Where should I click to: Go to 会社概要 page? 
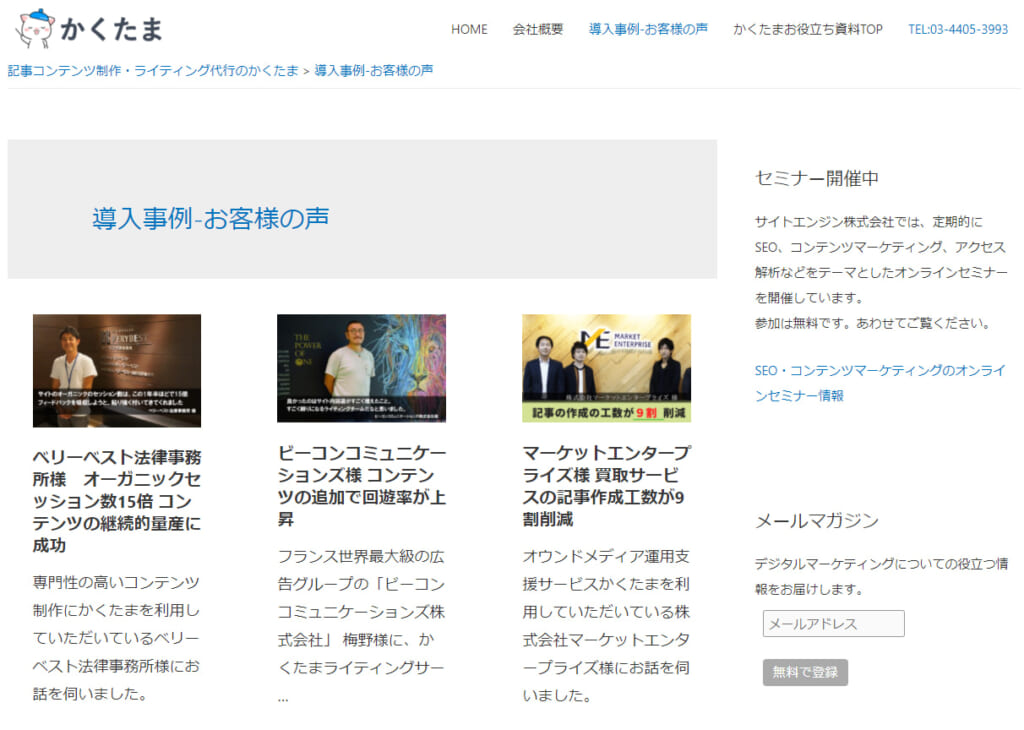click(537, 29)
